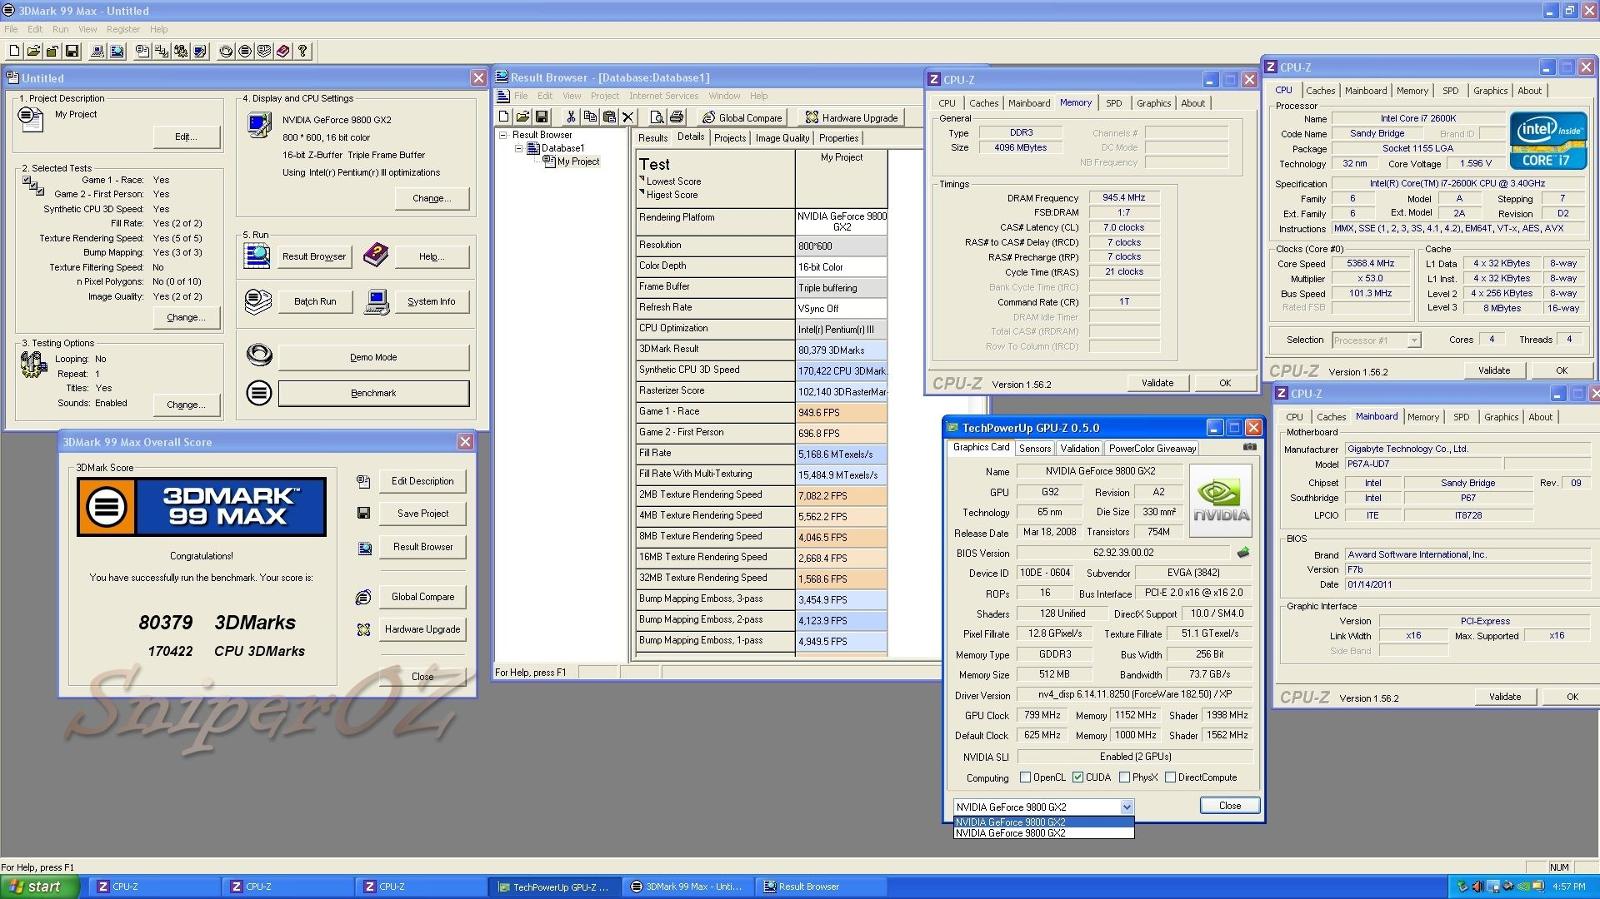Screen dimensions: 1600x899
Task: Click Global Compare in the Overall Score window
Action: coord(422,597)
